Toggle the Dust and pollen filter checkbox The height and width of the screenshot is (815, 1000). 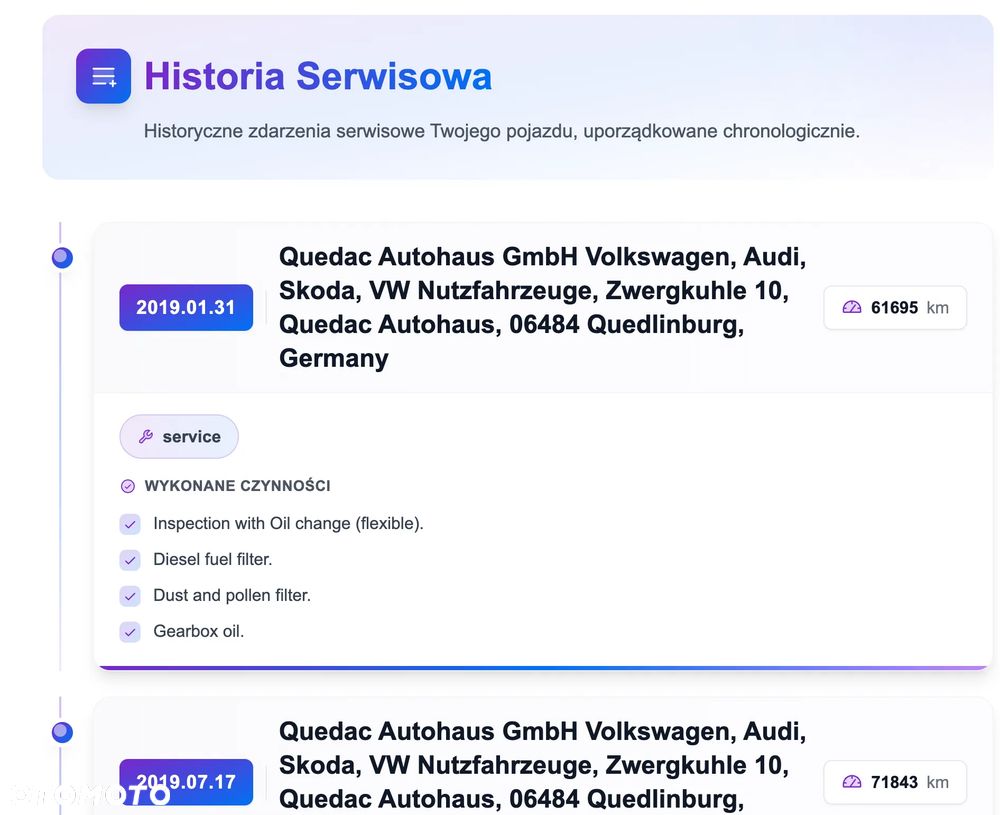(x=130, y=596)
